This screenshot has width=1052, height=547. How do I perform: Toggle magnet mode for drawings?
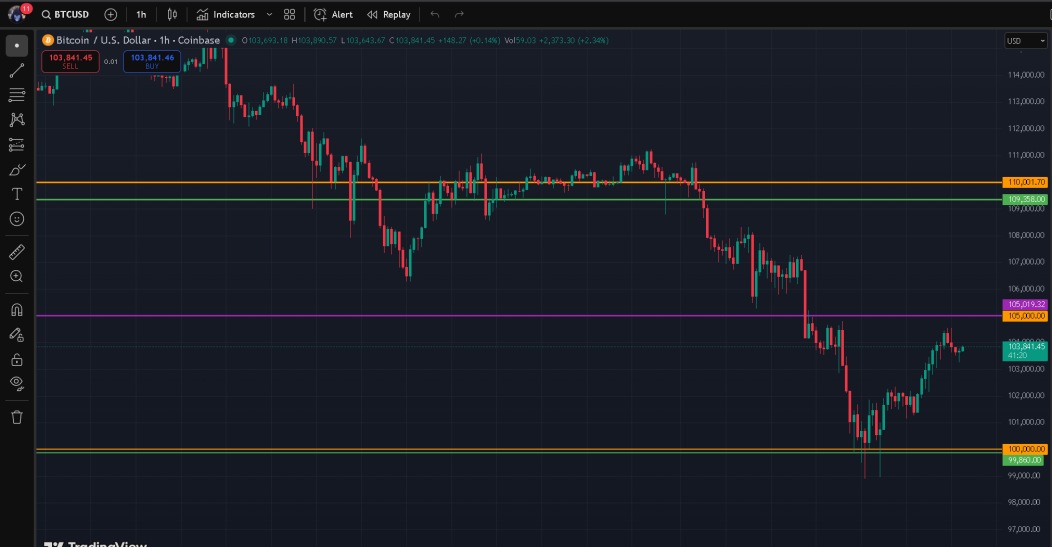pos(17,309)
